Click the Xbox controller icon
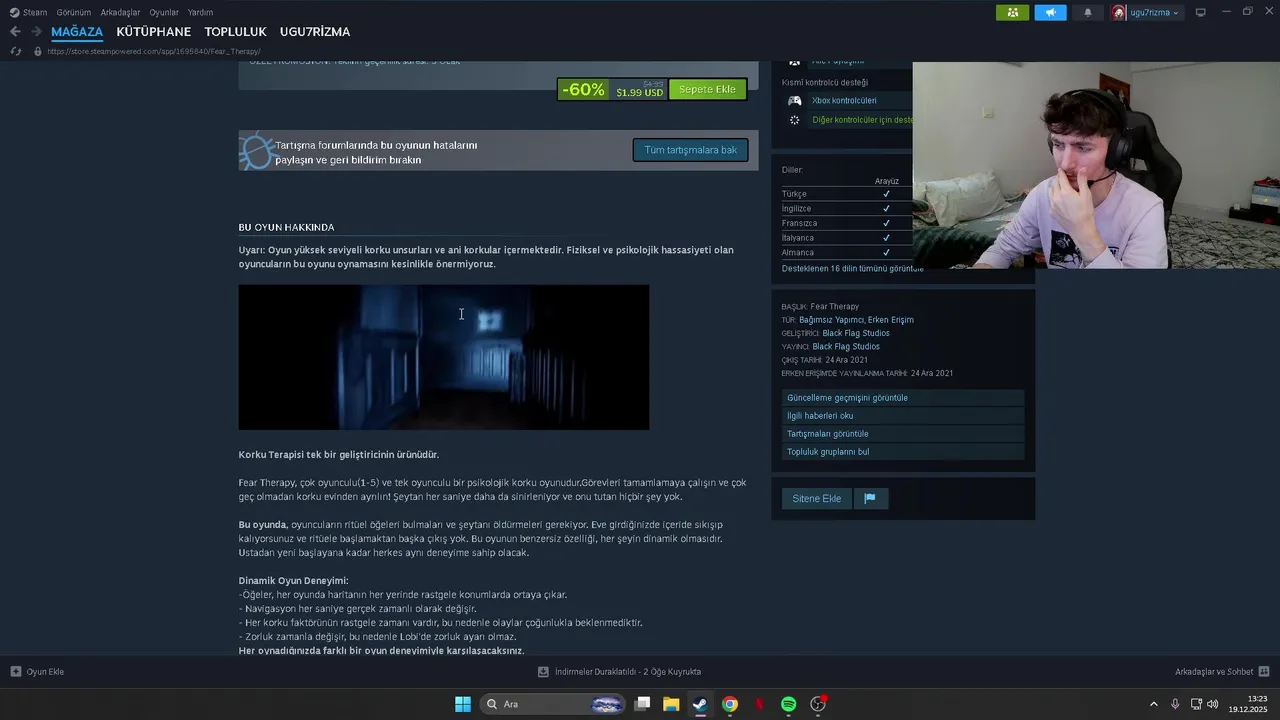Screen dimensions: 1280x720 (x=794, y=100)
